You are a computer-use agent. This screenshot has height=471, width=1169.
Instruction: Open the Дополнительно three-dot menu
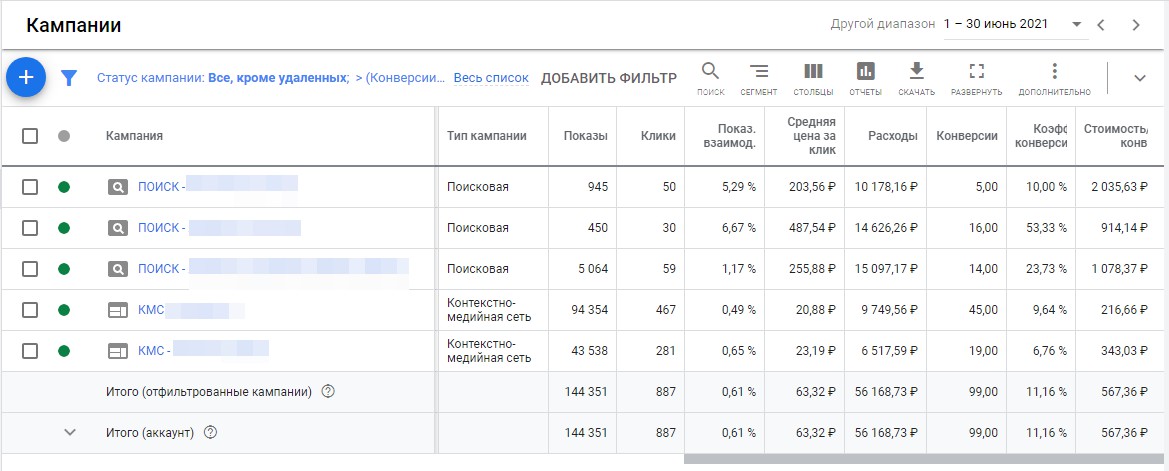pos(1054,72)
